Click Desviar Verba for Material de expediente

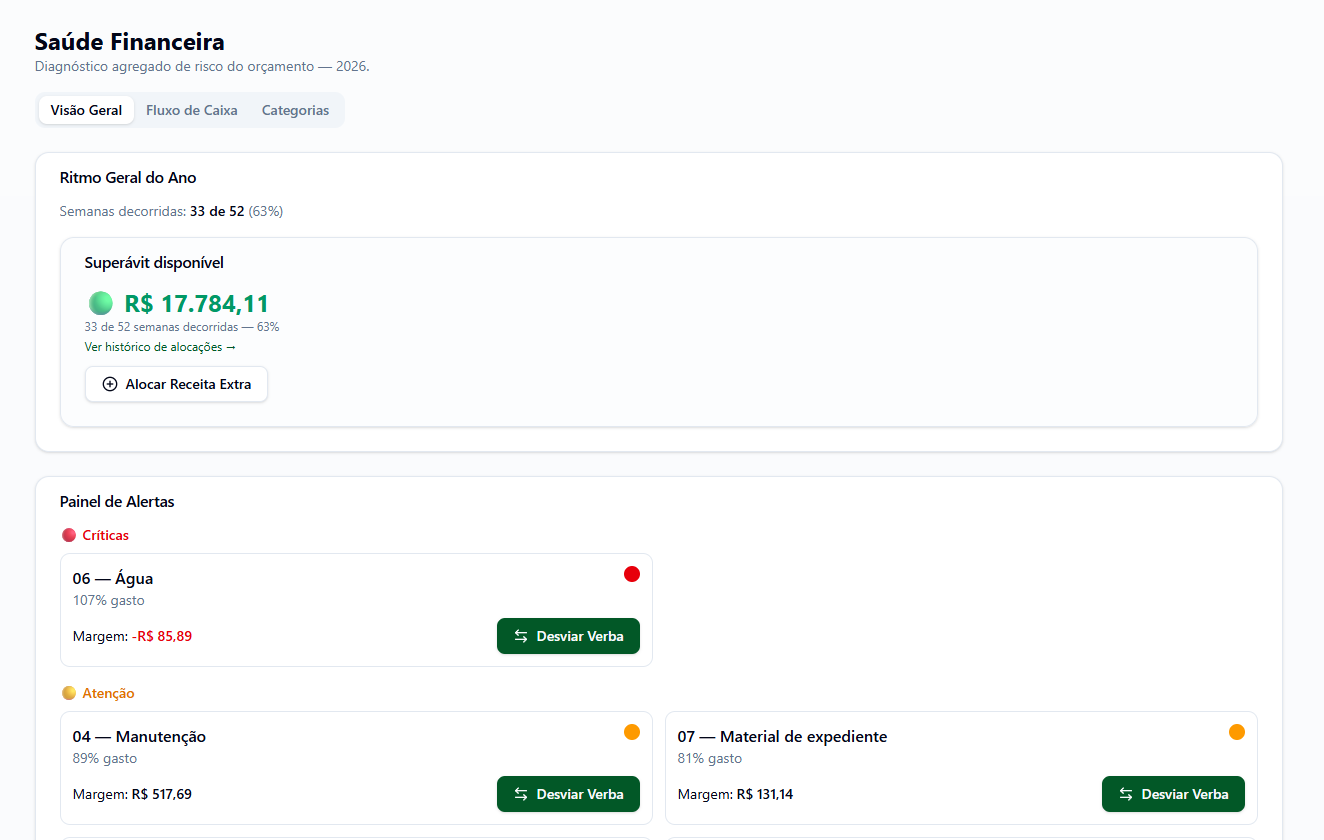pos(1173,794)
